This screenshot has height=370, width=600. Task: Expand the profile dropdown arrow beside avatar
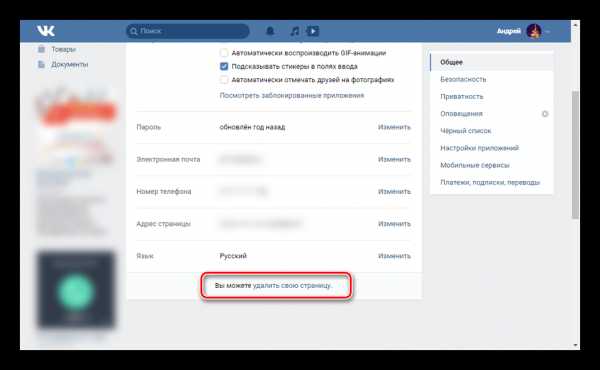point(548,31)
